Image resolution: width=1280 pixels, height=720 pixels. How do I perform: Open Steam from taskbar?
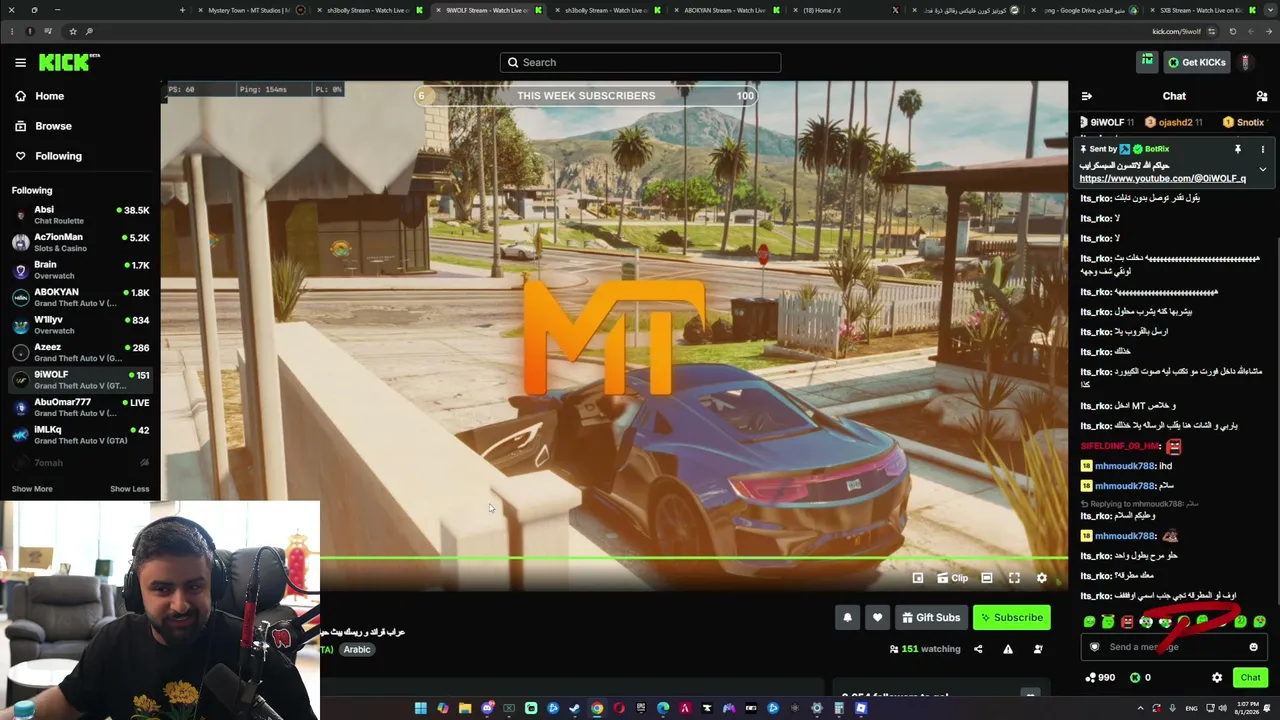(575, 709)
